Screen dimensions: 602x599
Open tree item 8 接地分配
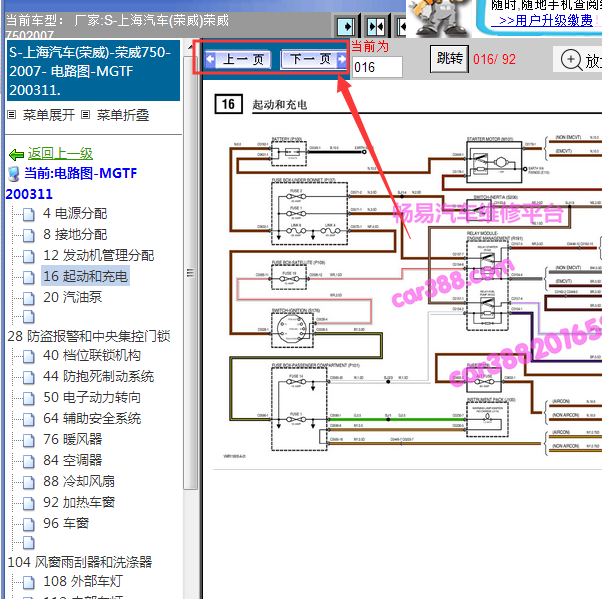(75, 234)
